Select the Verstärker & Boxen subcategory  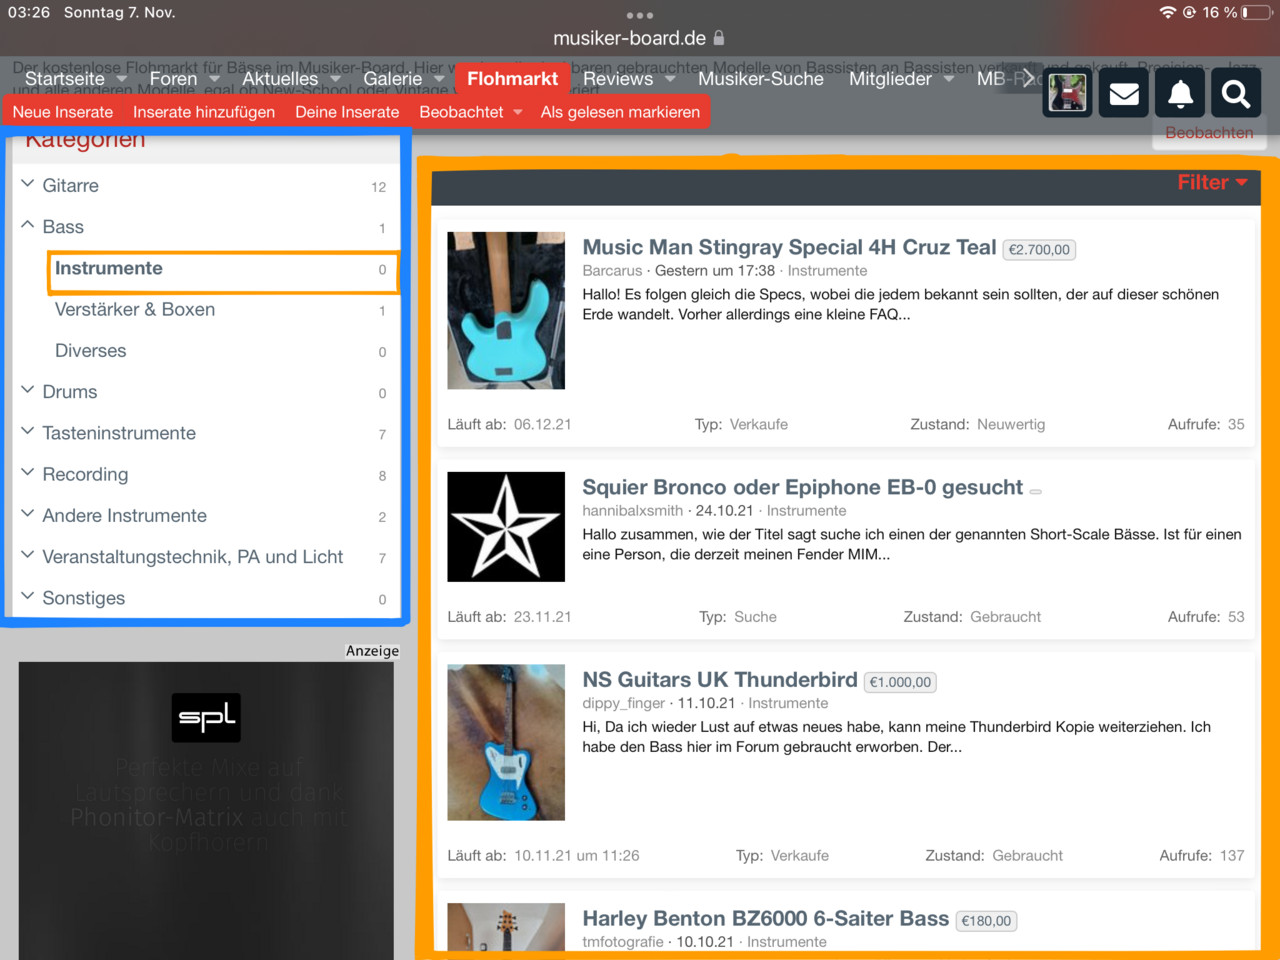[x=135, y=309]
